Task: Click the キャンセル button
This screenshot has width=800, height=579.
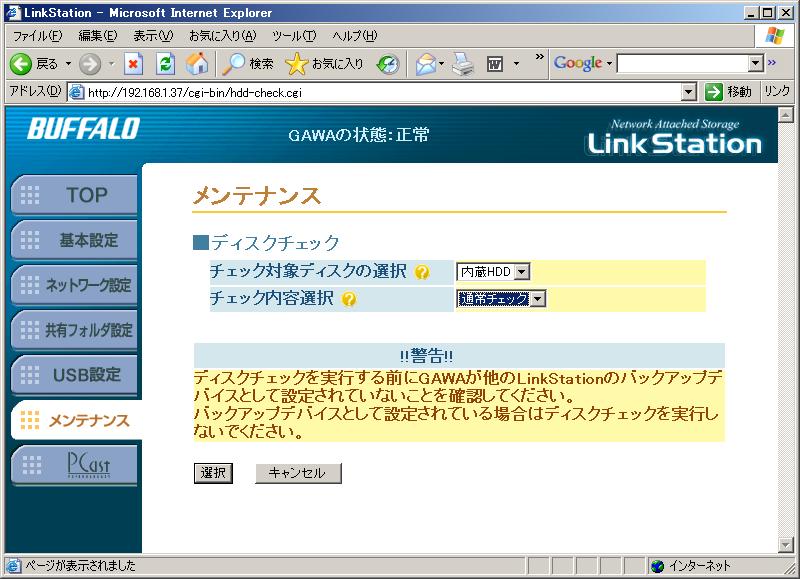Action: pos(298,473)
